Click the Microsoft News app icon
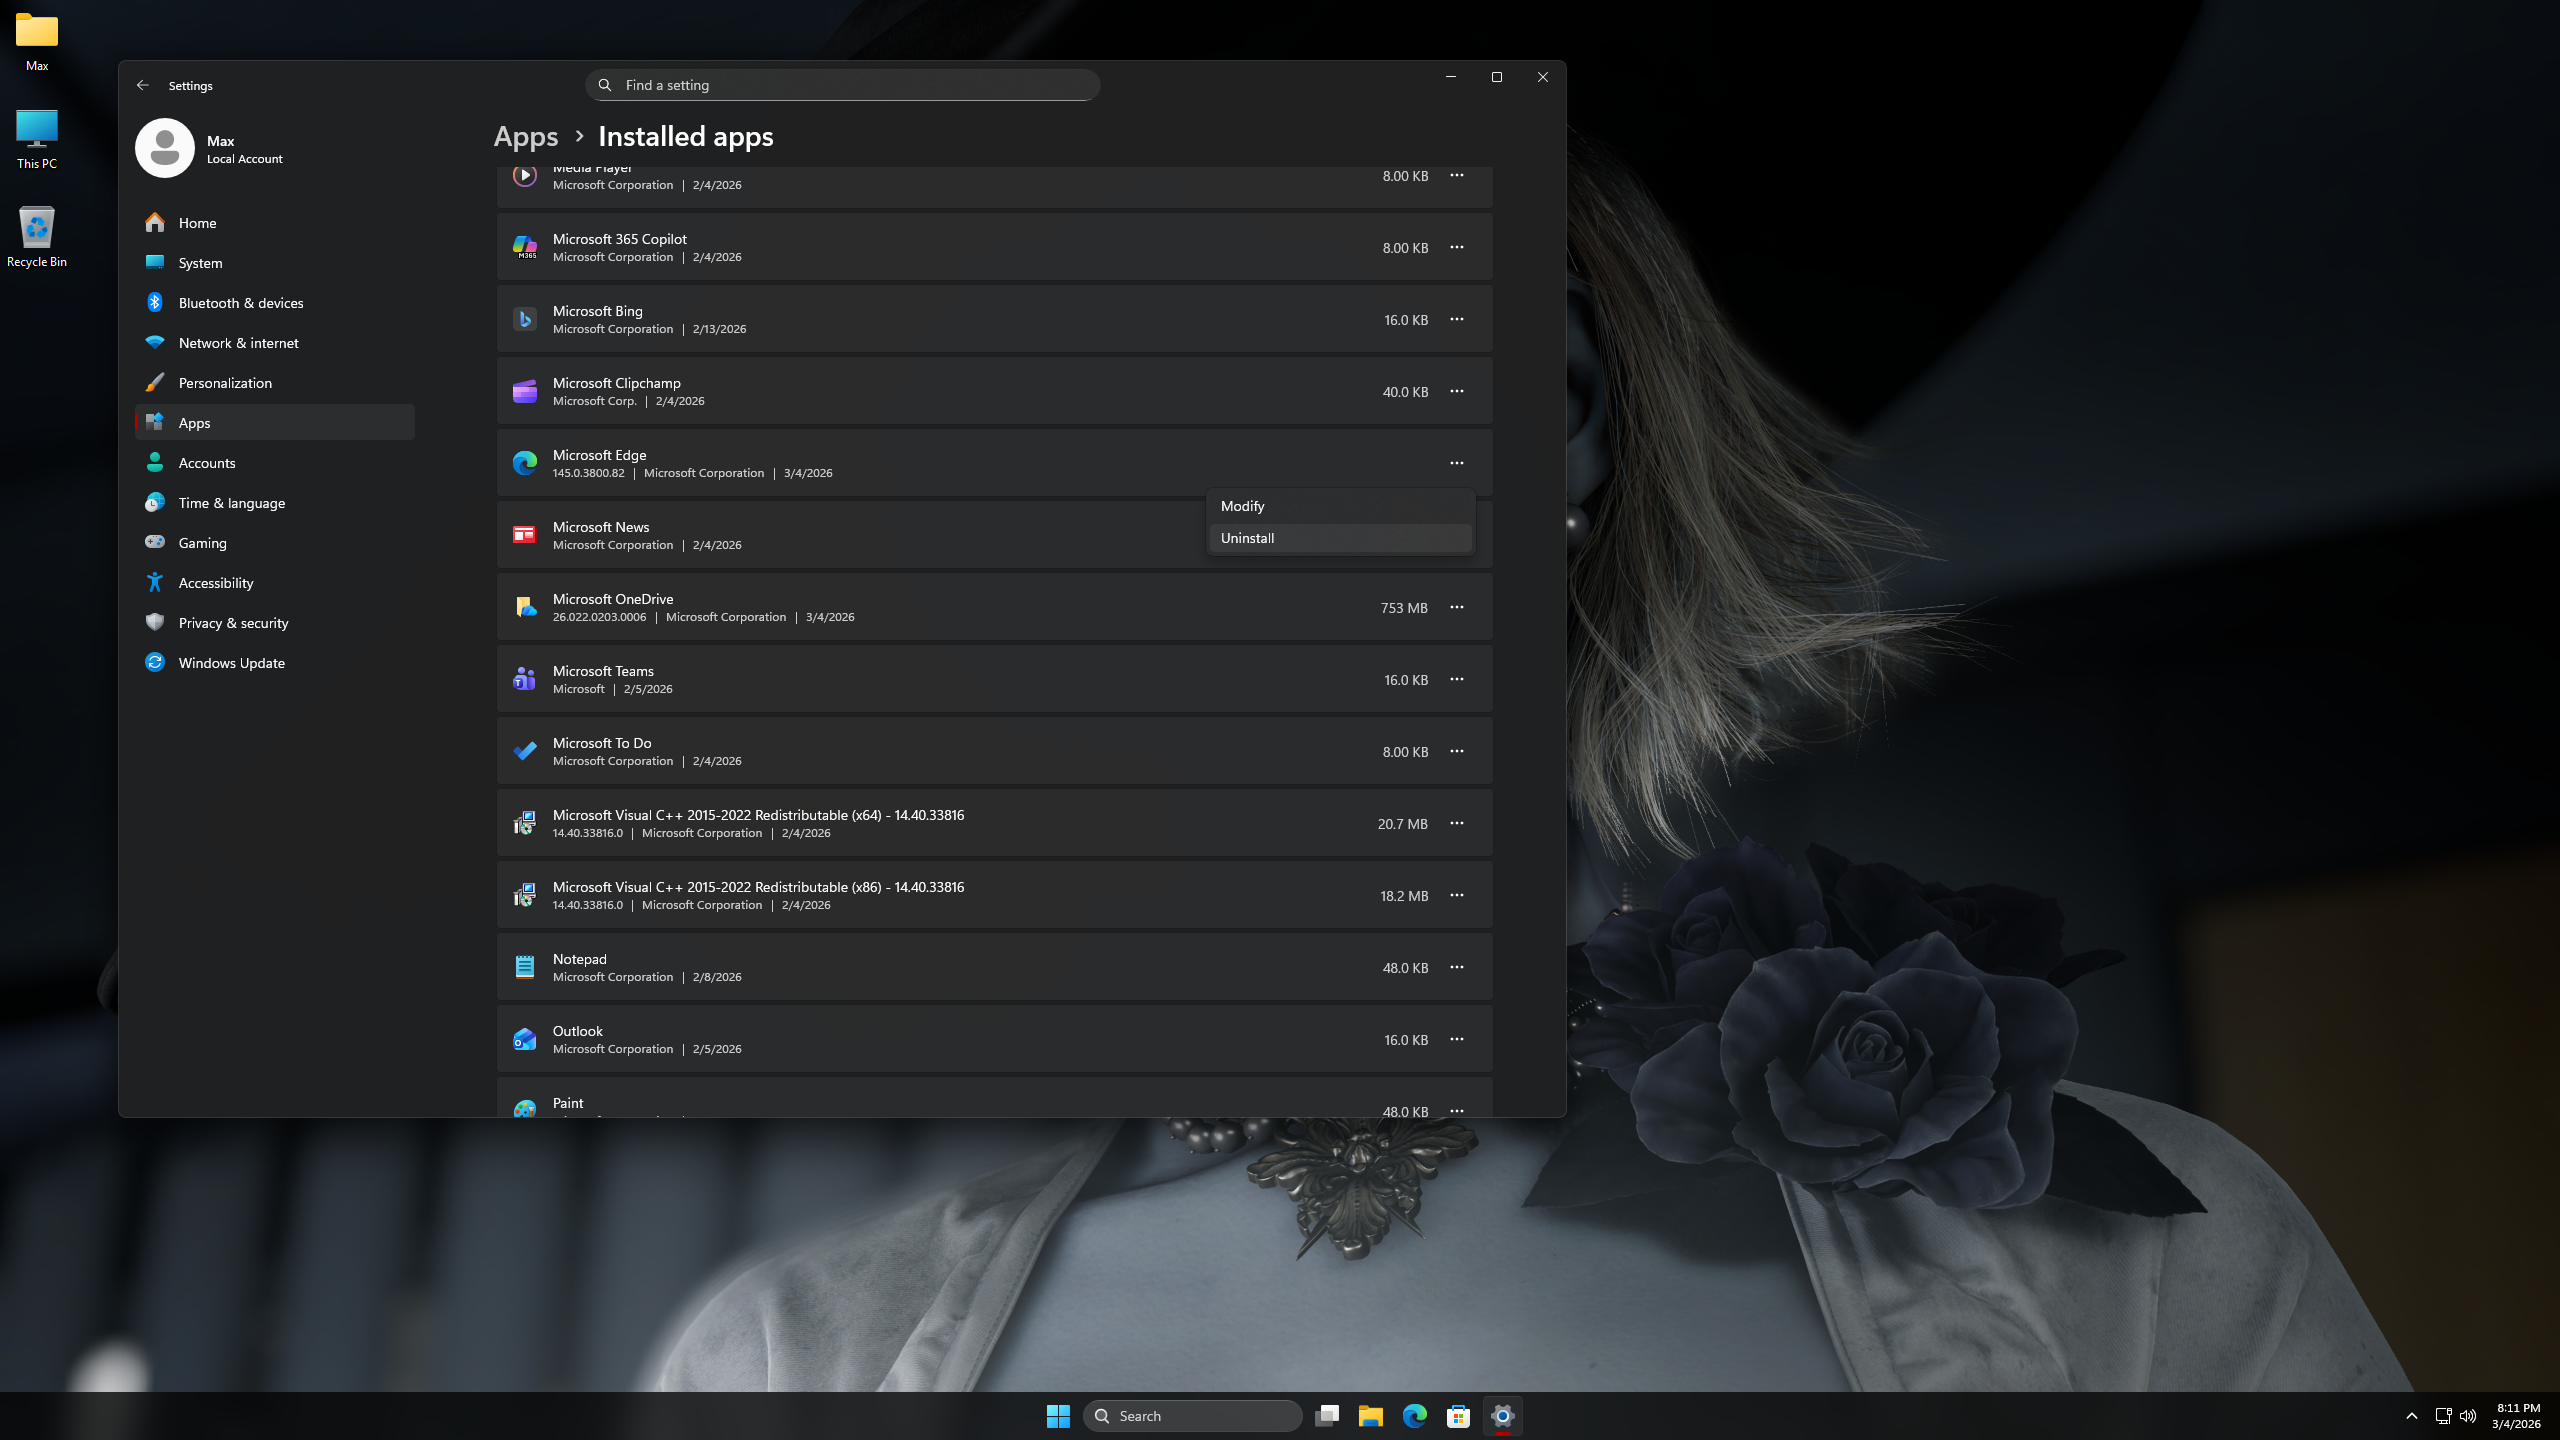 click(525, 535)
